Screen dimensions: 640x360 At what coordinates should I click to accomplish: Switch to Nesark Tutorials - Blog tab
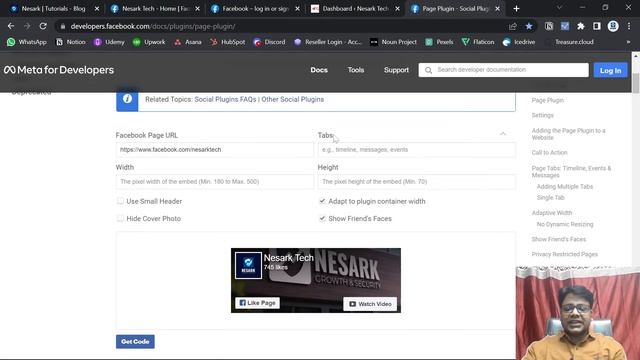click(54, 9)
